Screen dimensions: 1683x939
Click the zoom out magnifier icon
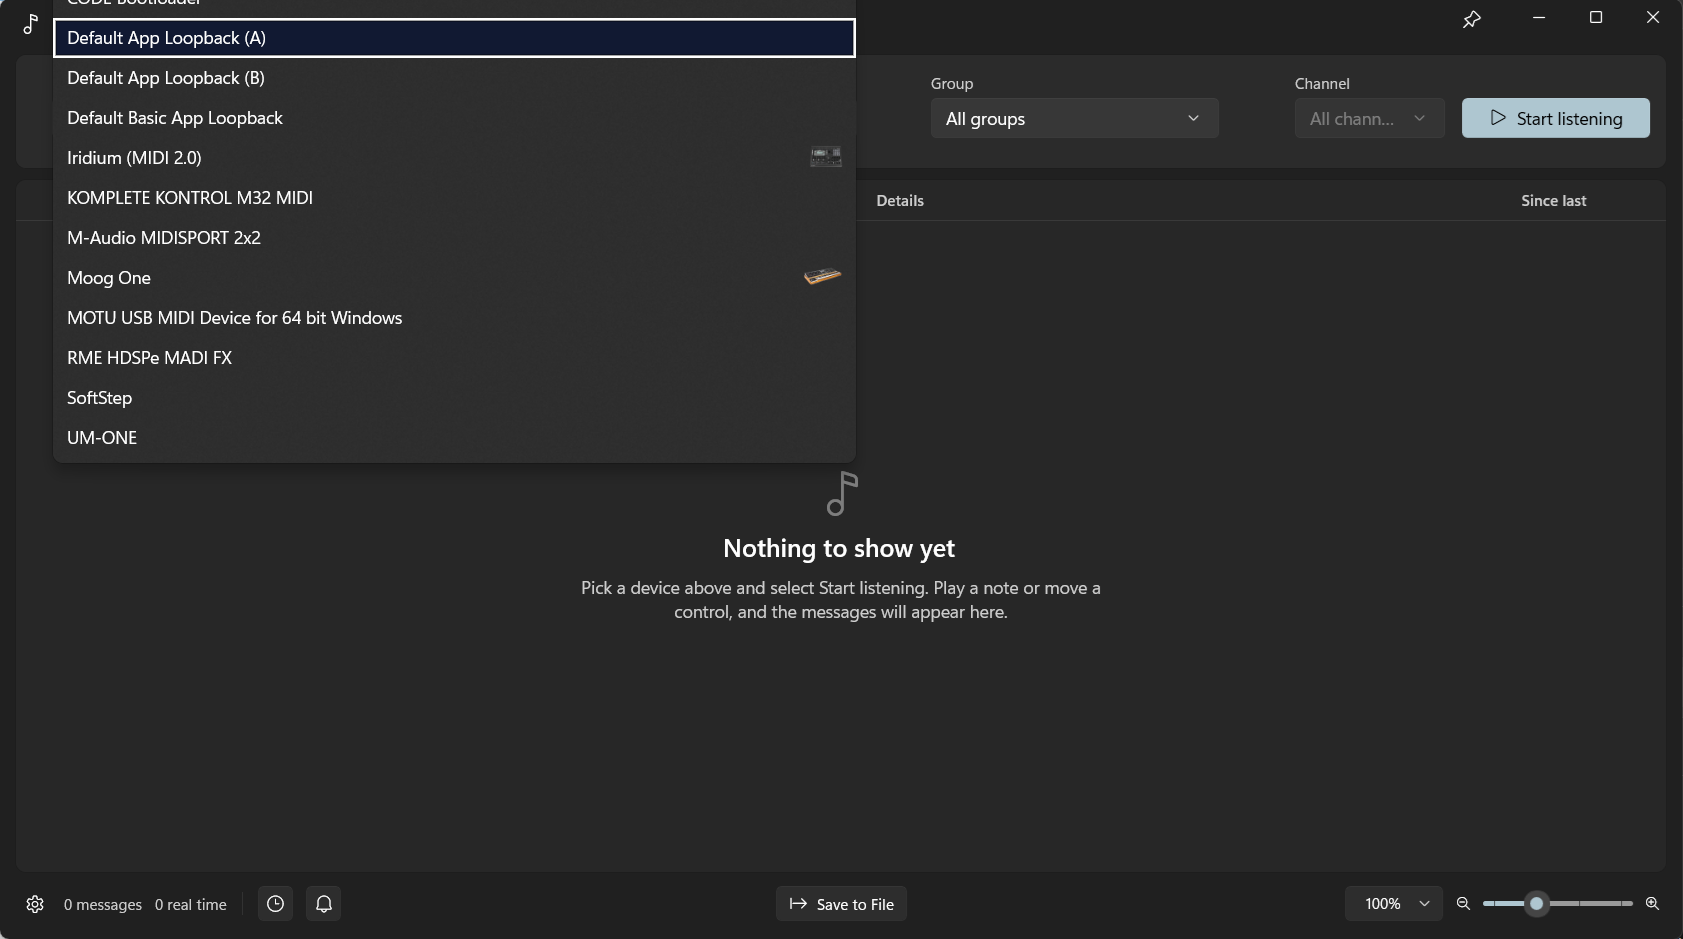(x=1463, y=904)
